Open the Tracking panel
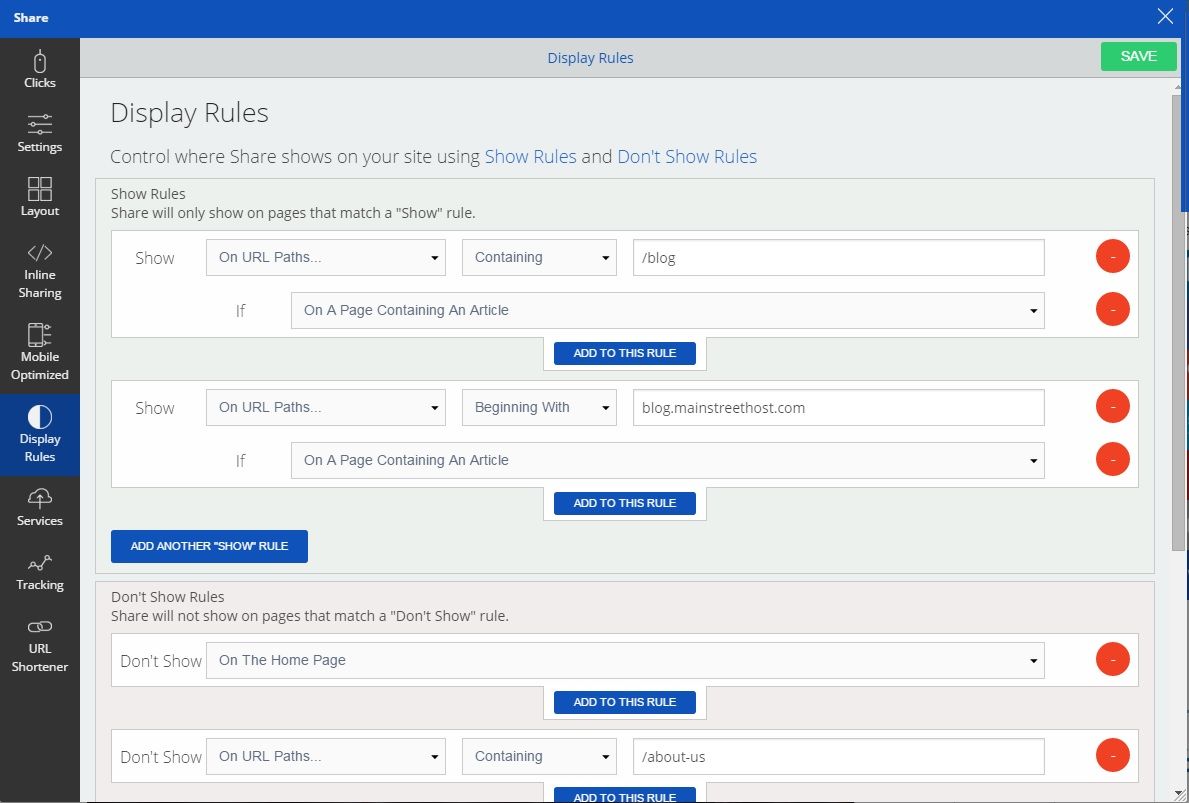This screenshot has width=1189, height=803. (x=39, y=571)
